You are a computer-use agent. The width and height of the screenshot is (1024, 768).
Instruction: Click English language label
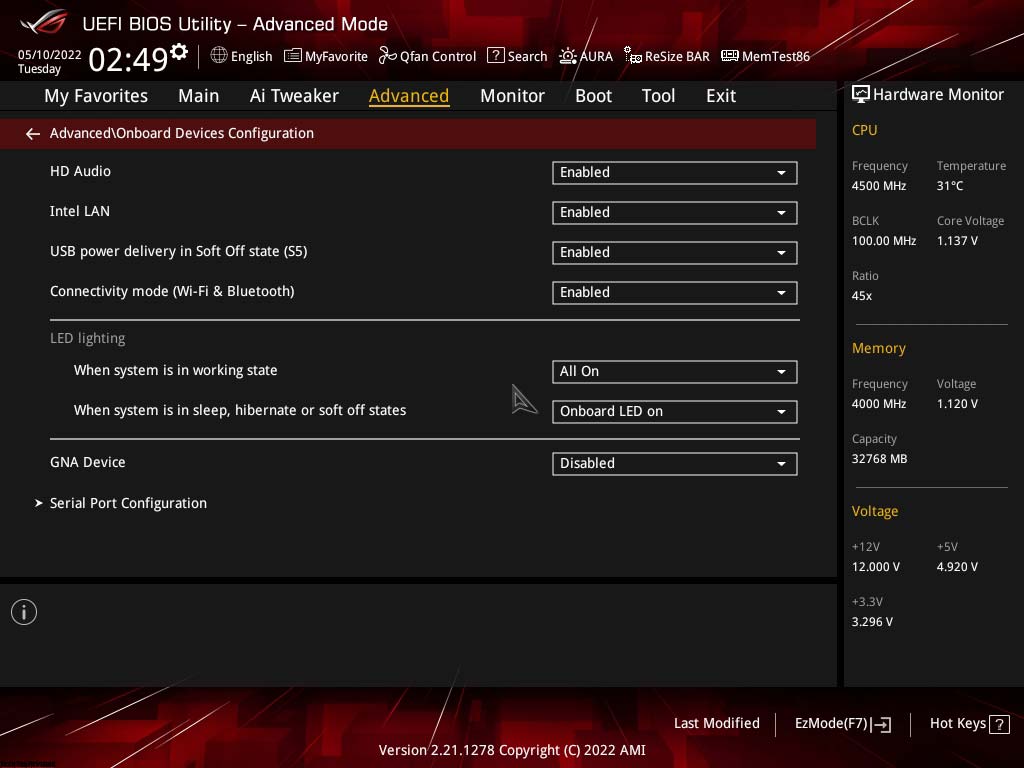(x=251, y=57)
